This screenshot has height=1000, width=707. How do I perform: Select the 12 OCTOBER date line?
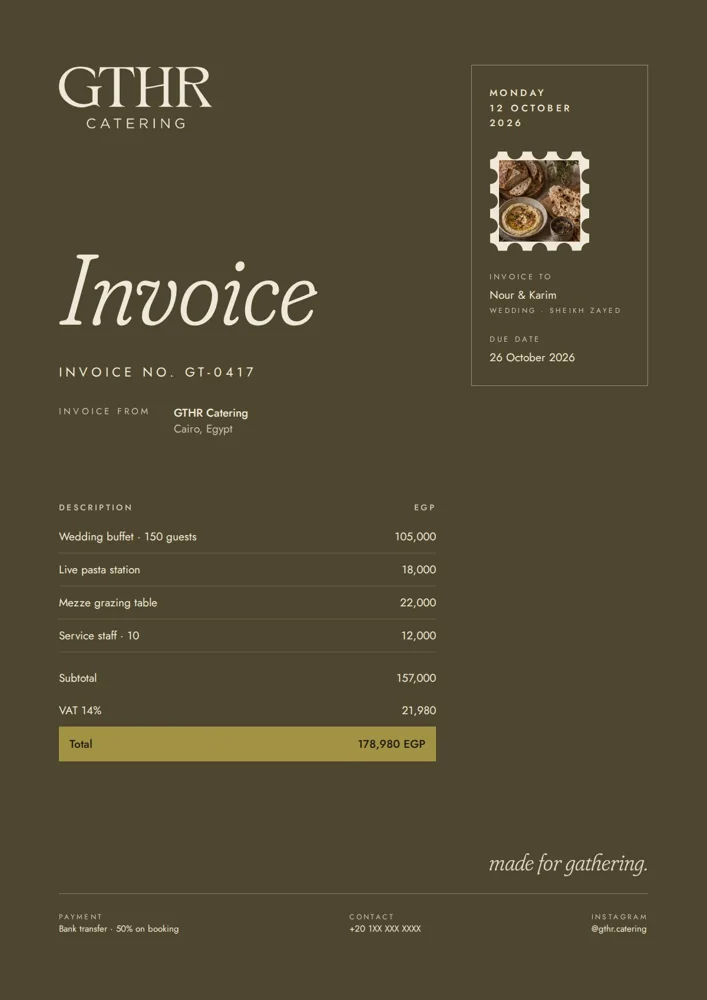click(x=530, y=108)
